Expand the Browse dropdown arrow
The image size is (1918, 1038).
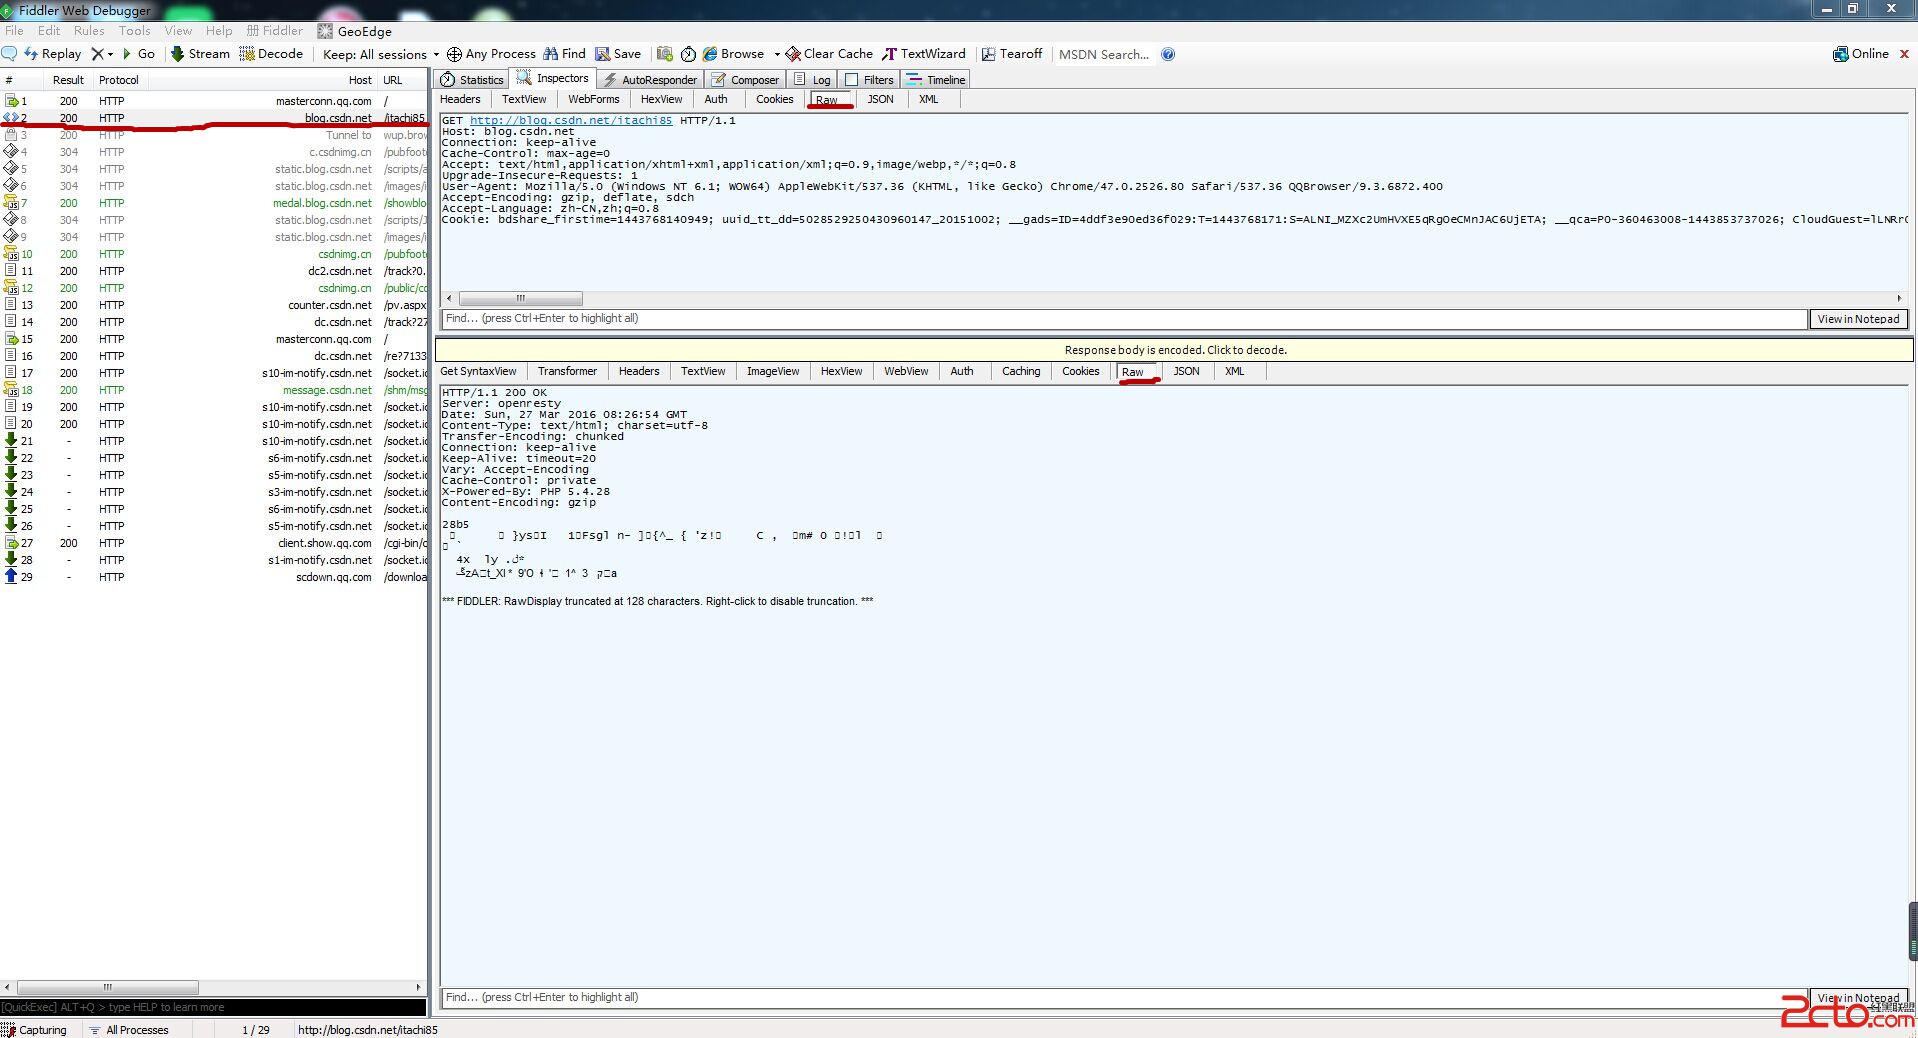pyautogui.click(x=776, y=54)
